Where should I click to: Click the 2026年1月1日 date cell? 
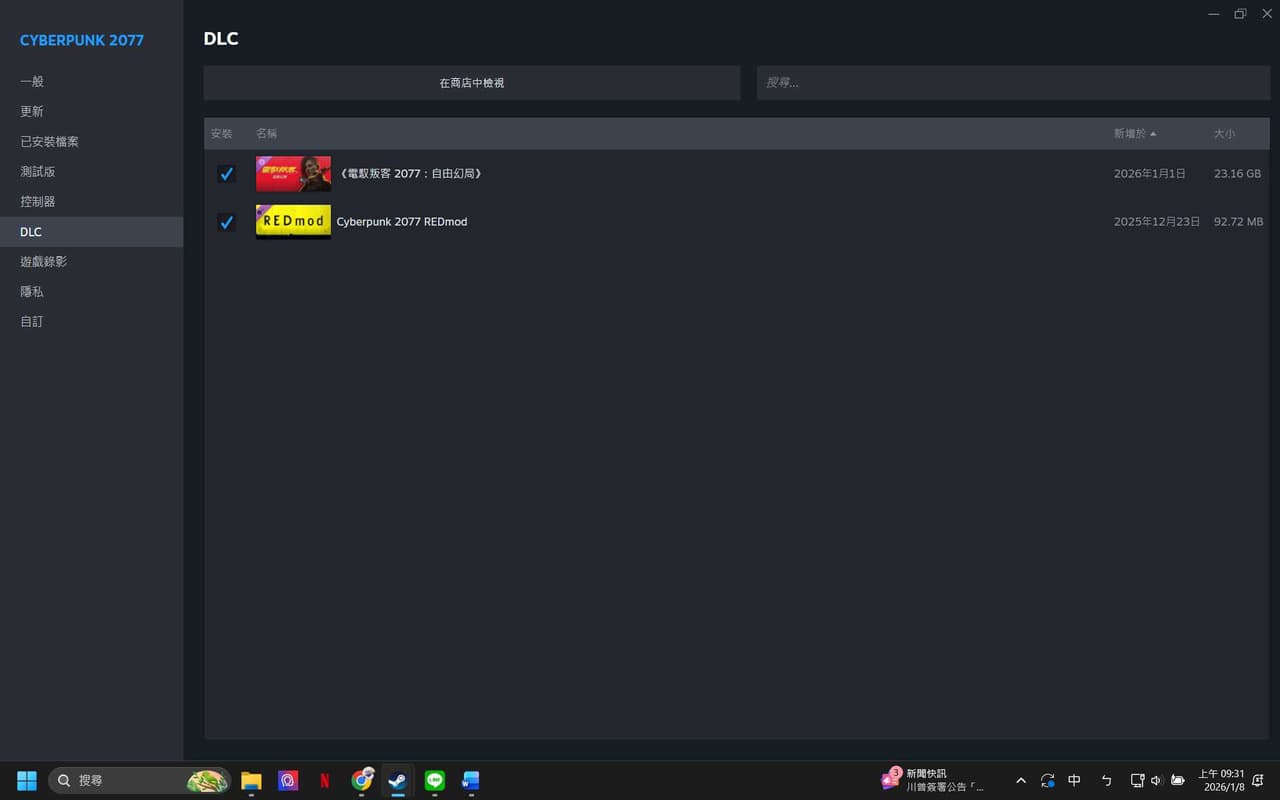tap(1150, 174)
